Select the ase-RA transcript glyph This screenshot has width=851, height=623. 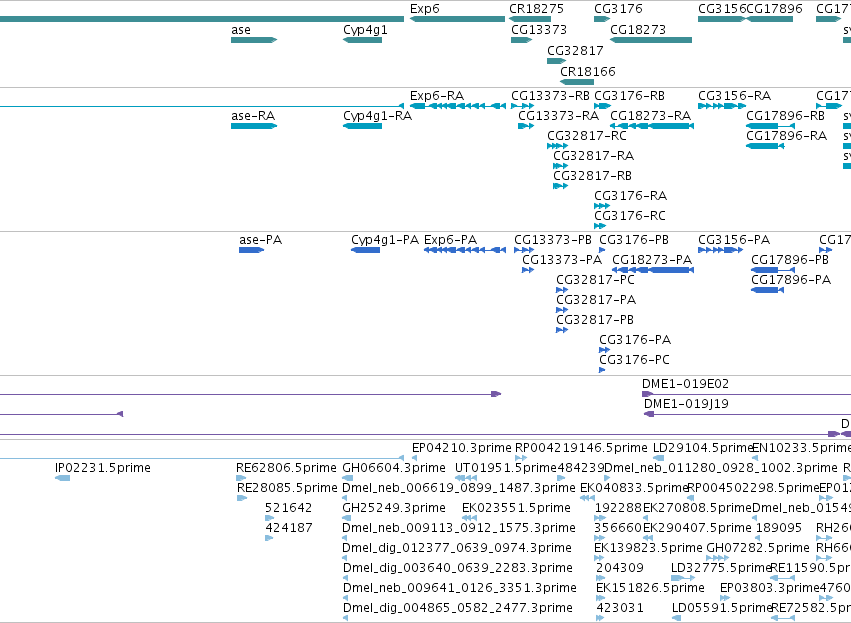(x=254, y=126)
